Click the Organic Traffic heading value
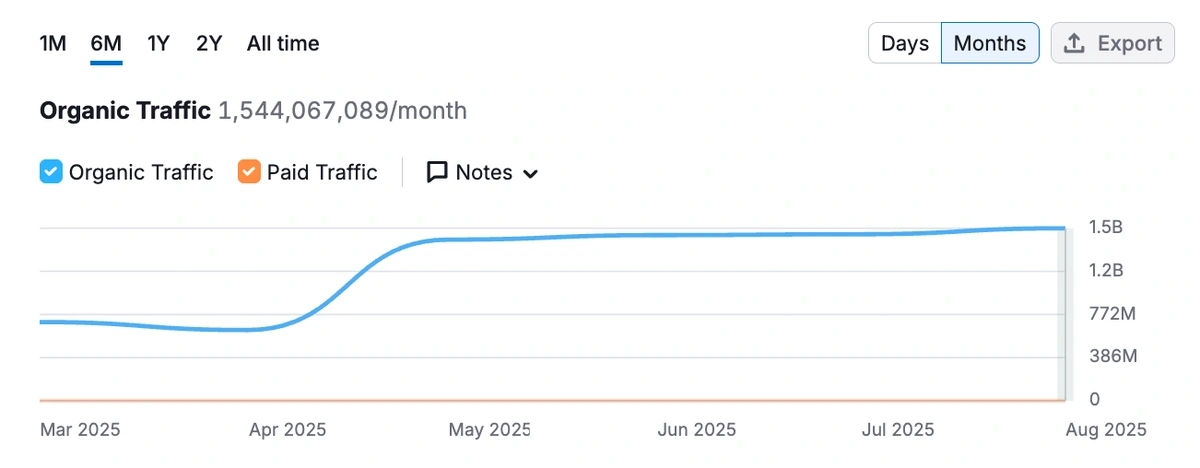 pos(342,110)
